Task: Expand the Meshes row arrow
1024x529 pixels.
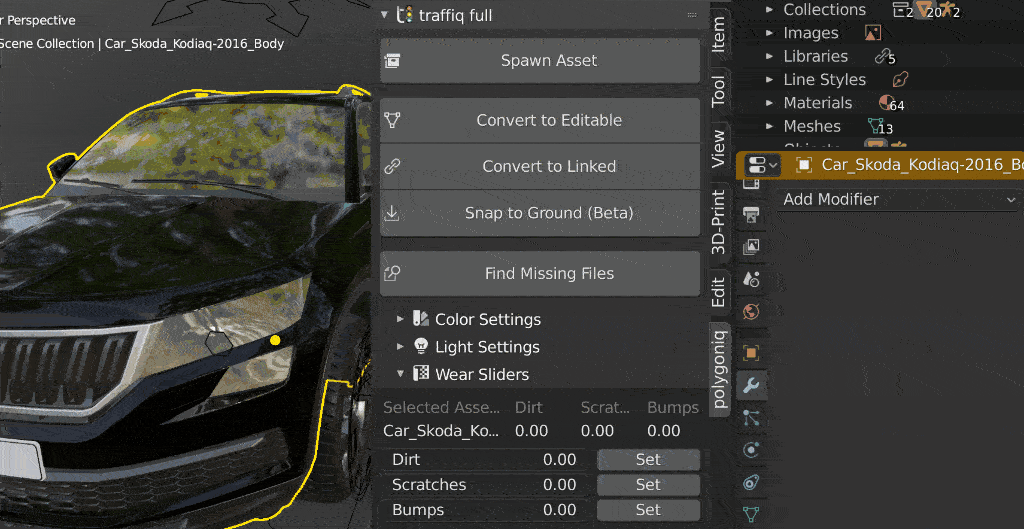Action: [769, 126]
